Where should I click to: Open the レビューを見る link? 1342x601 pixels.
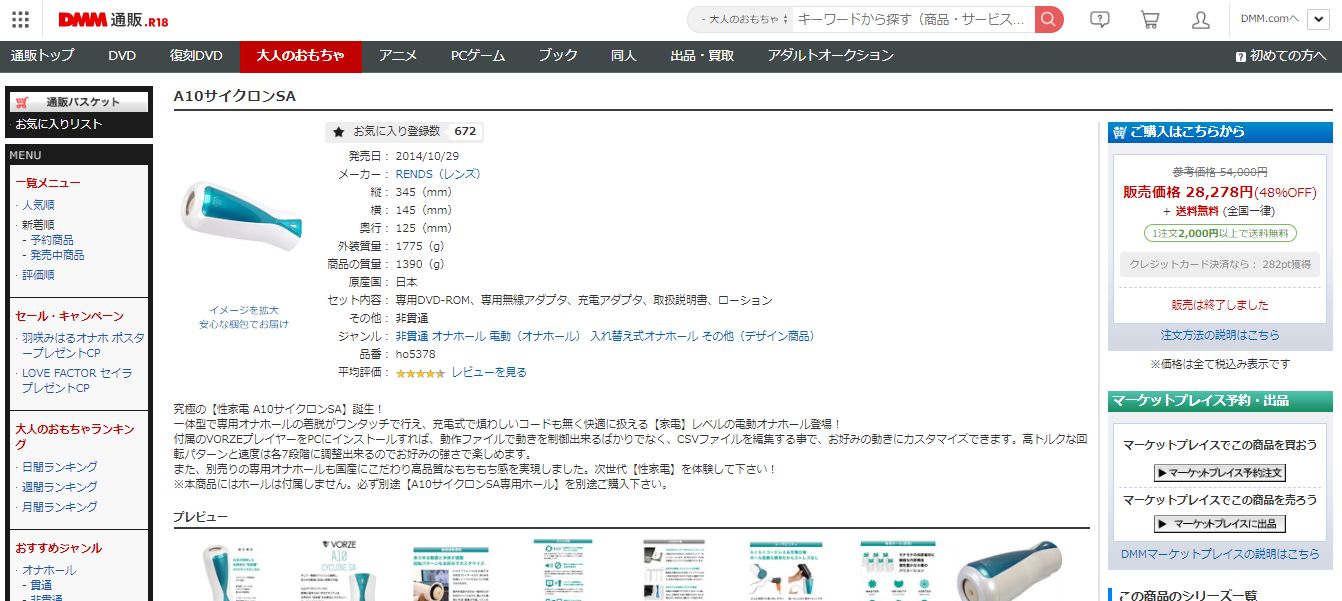coord(489,373)
